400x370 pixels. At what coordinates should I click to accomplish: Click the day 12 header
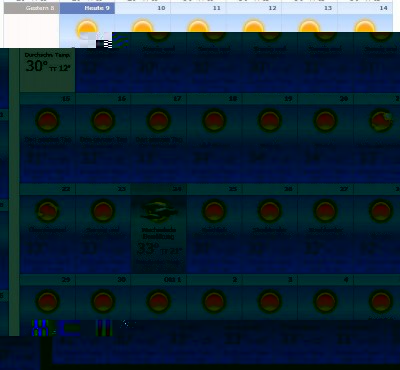coord(254,8)
